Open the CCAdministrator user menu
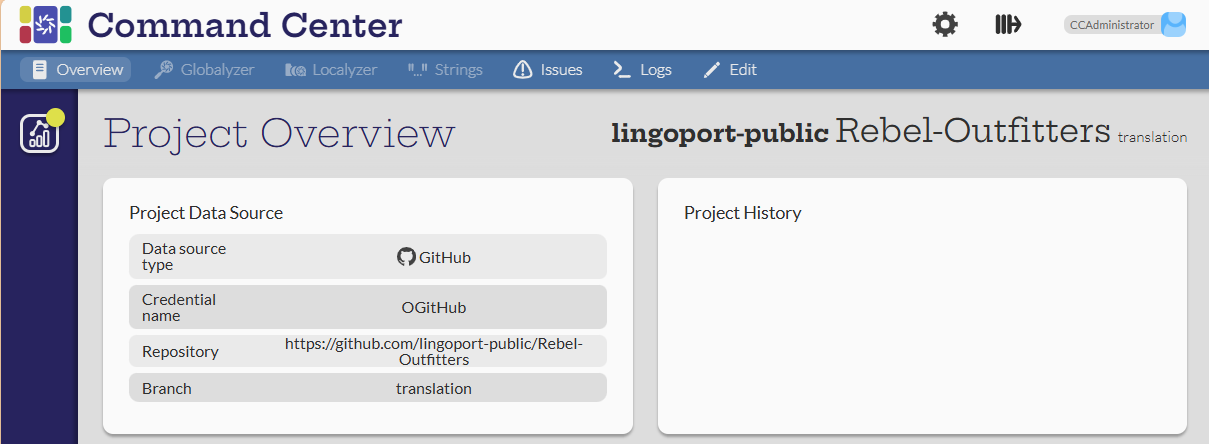Screen dimensions: 1209x444 tap(1112, 25)
